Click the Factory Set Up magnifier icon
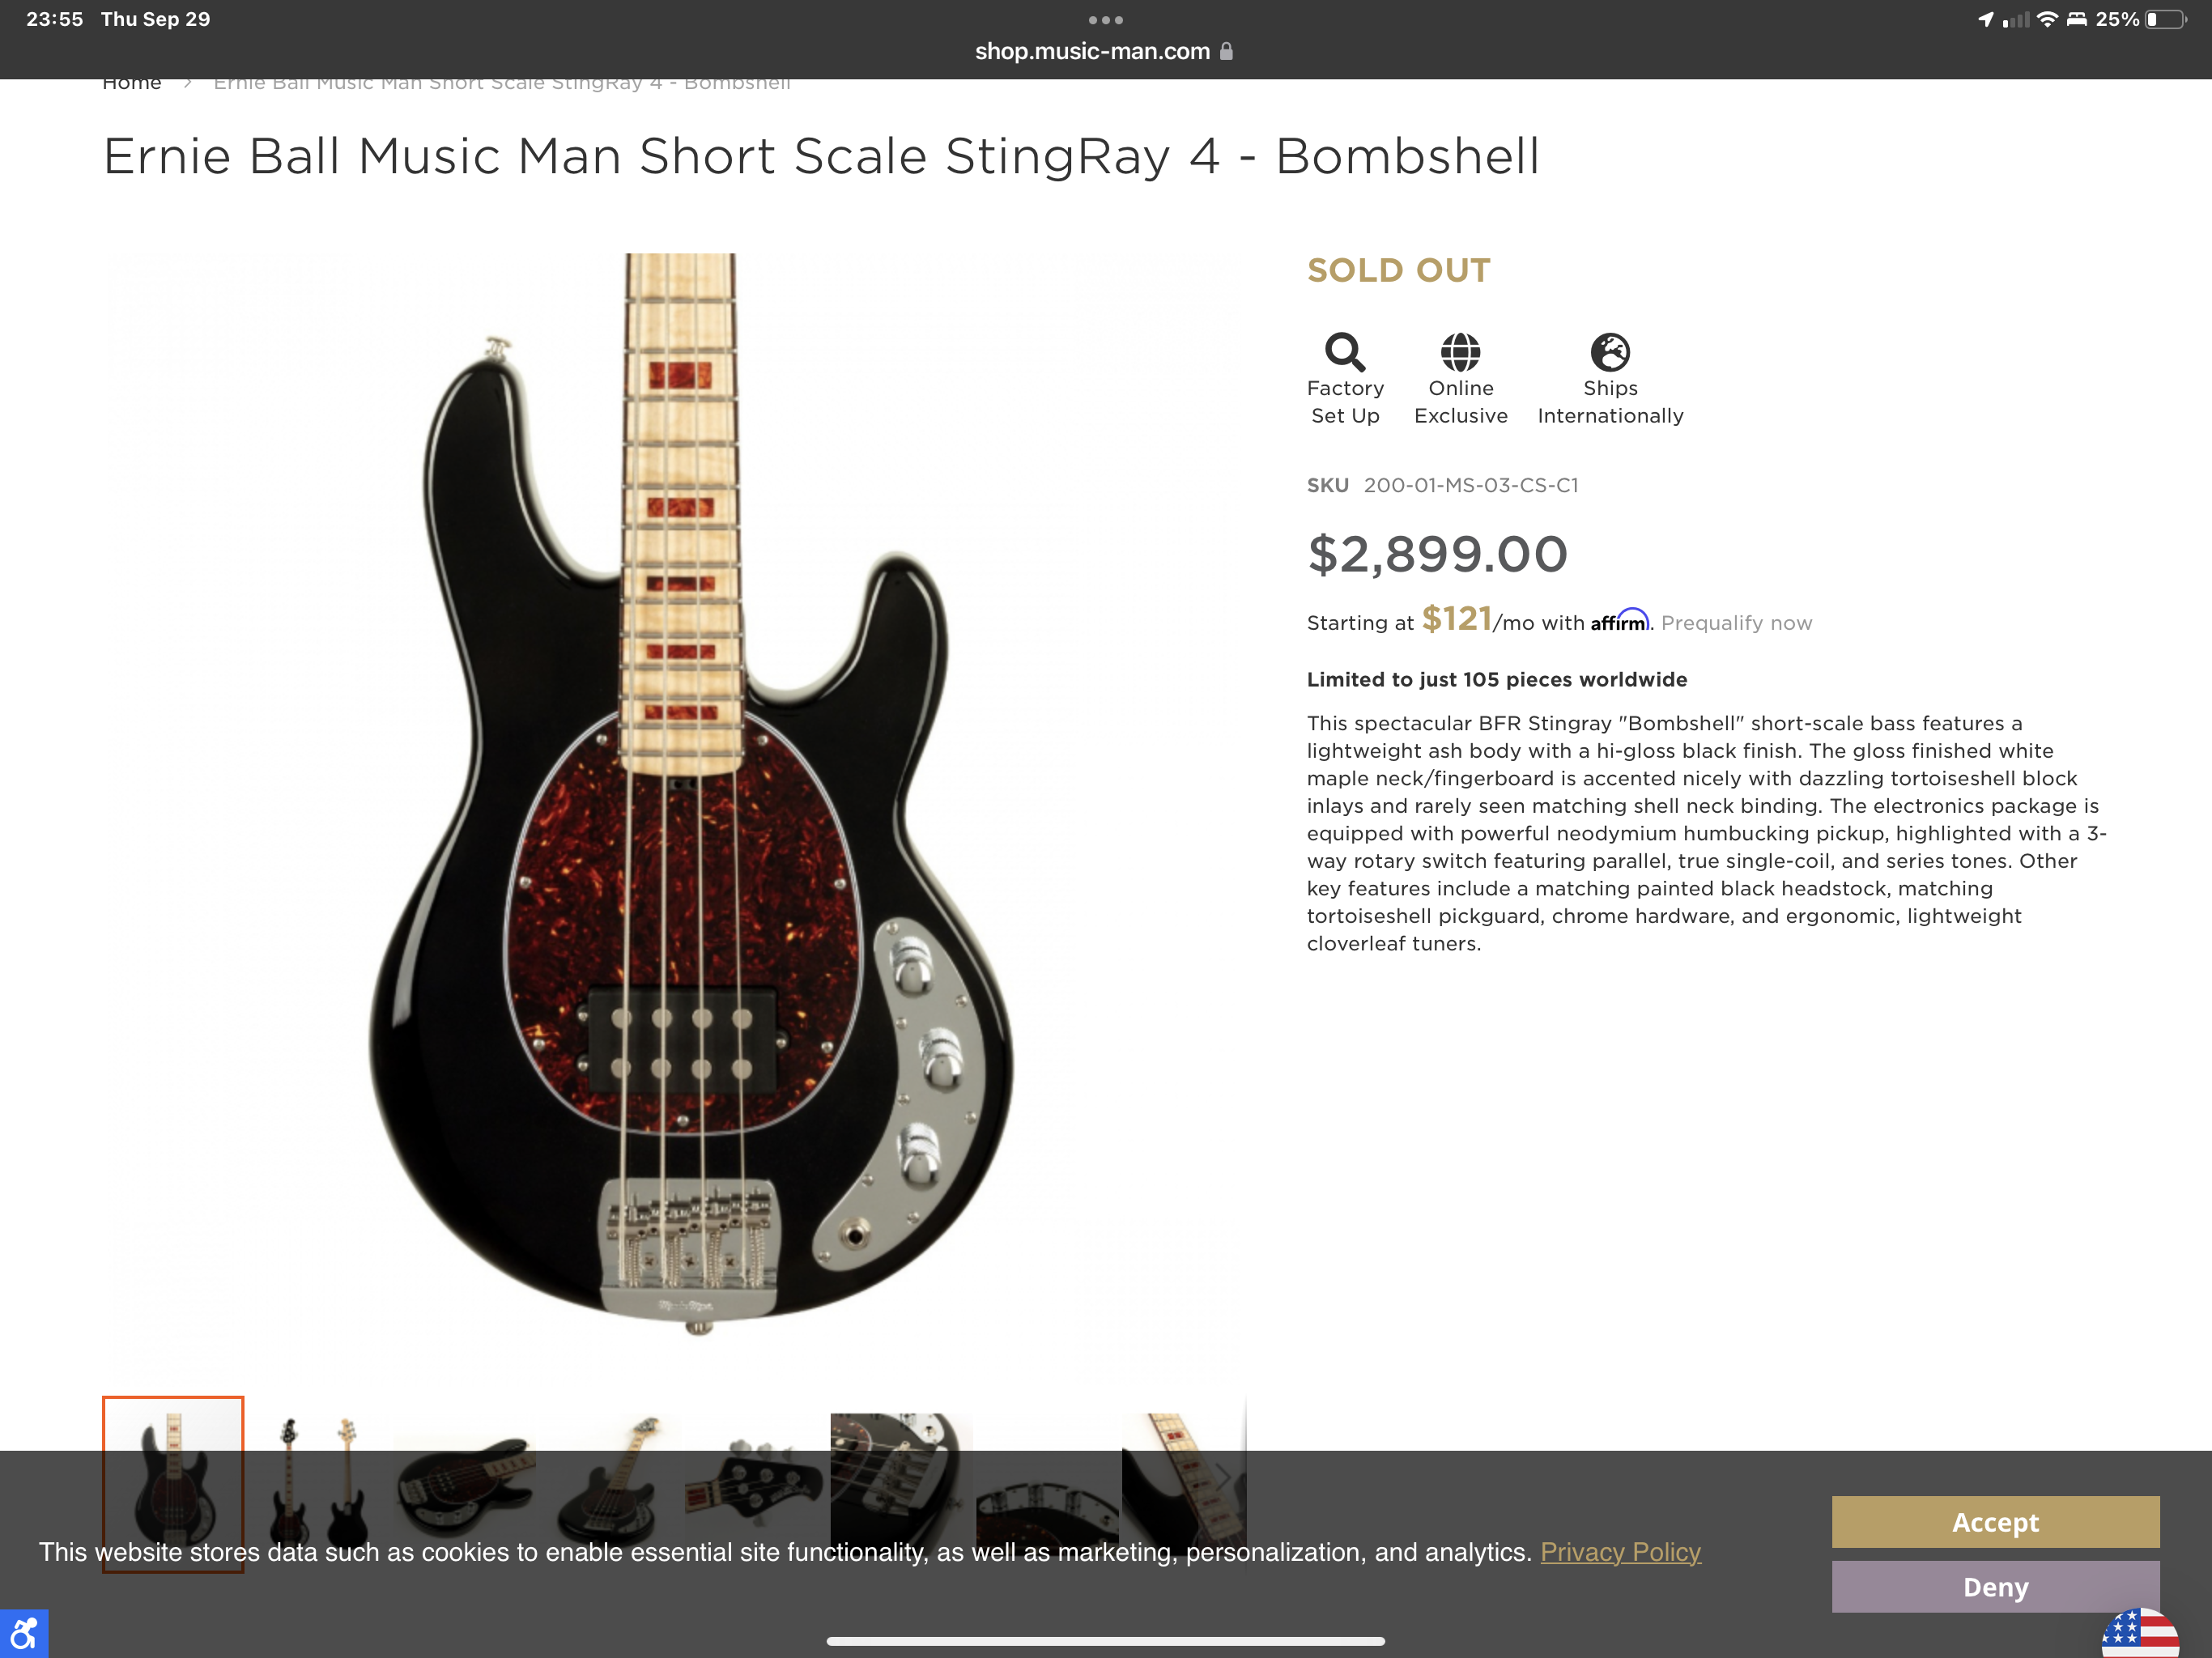 1345,351
